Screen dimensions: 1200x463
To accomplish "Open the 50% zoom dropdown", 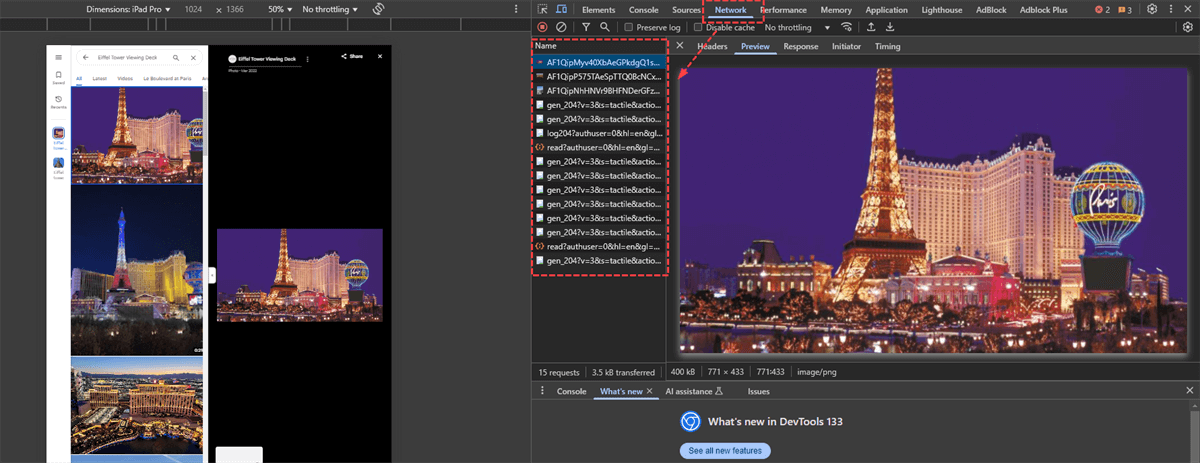I will (x=279, y=9).
